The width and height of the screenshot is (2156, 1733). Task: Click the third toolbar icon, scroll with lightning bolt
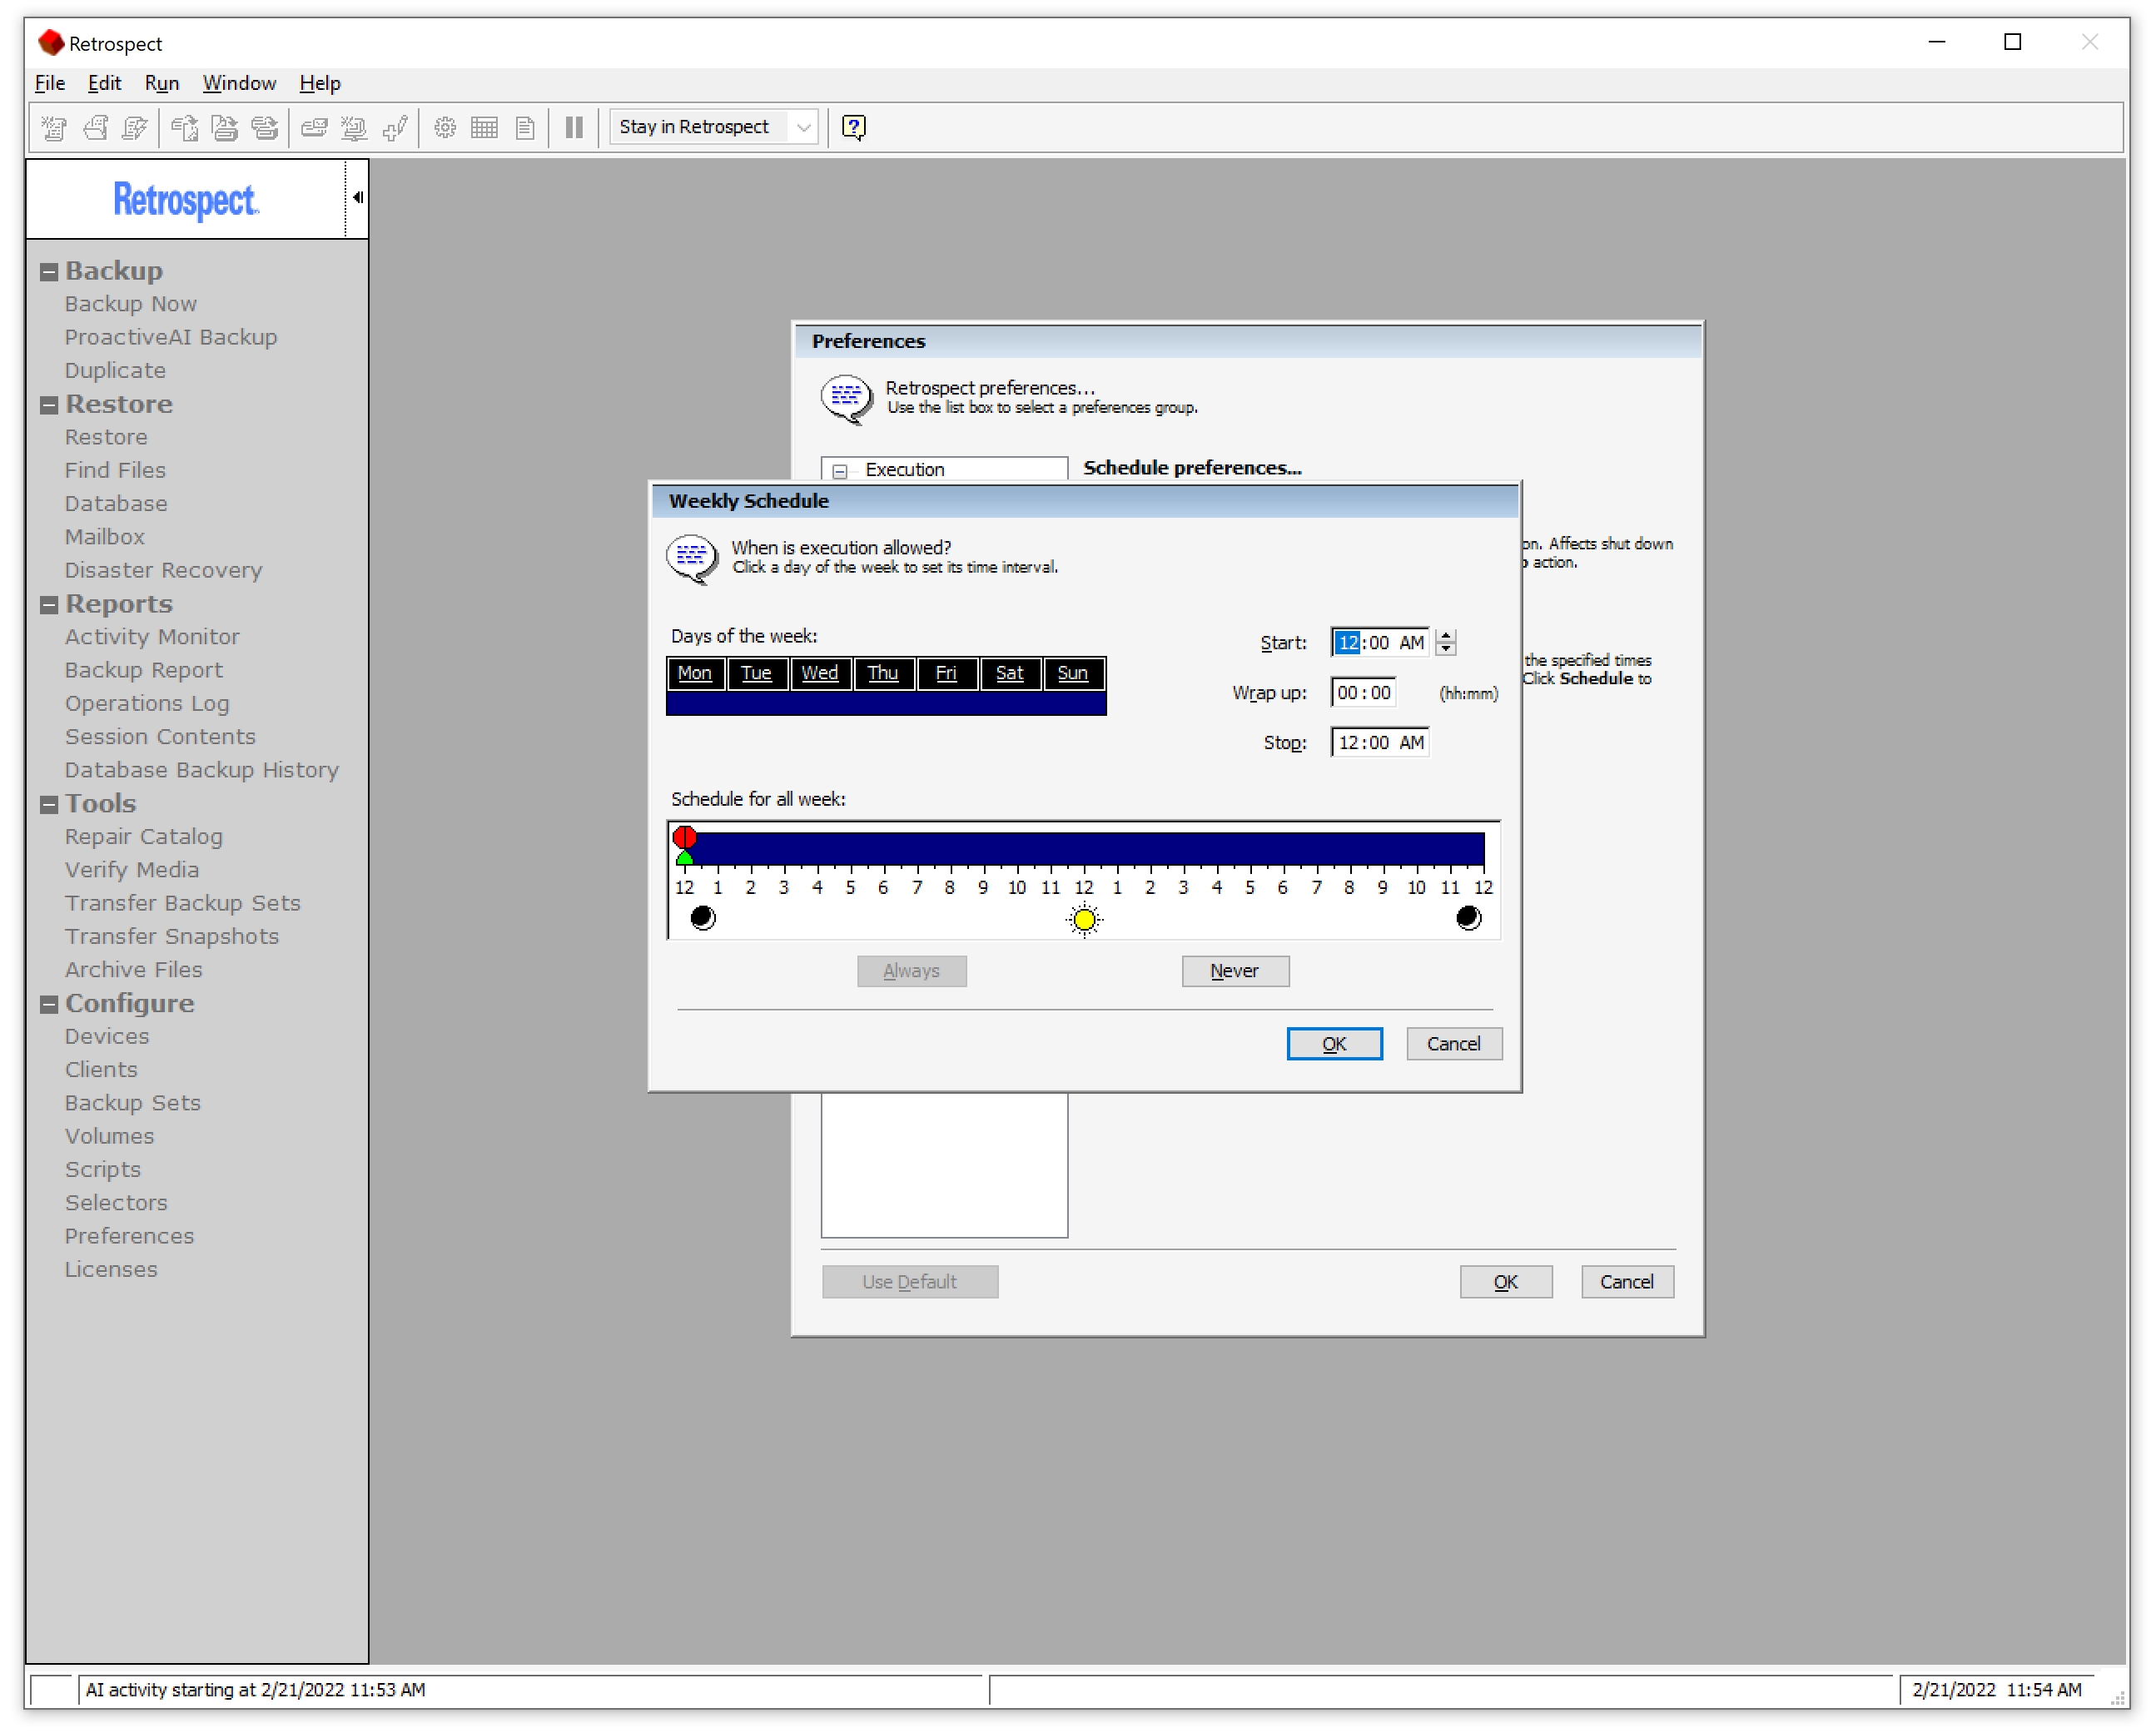(x=134, y=127)
